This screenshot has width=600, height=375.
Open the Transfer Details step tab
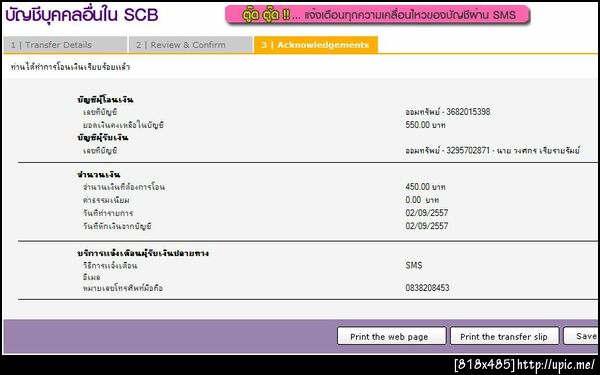(x=65, y=45)
